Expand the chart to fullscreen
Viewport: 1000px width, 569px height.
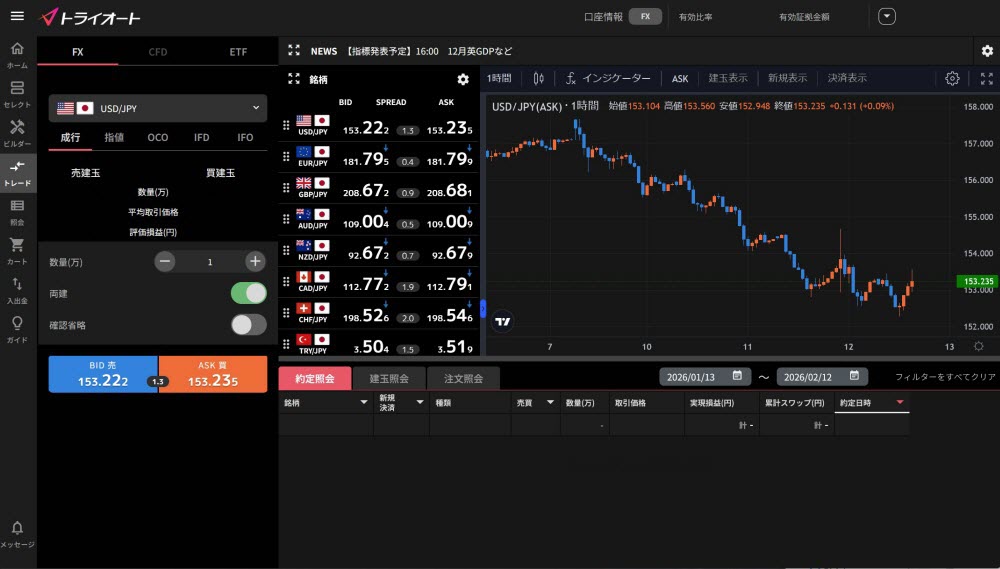point(986,78)
